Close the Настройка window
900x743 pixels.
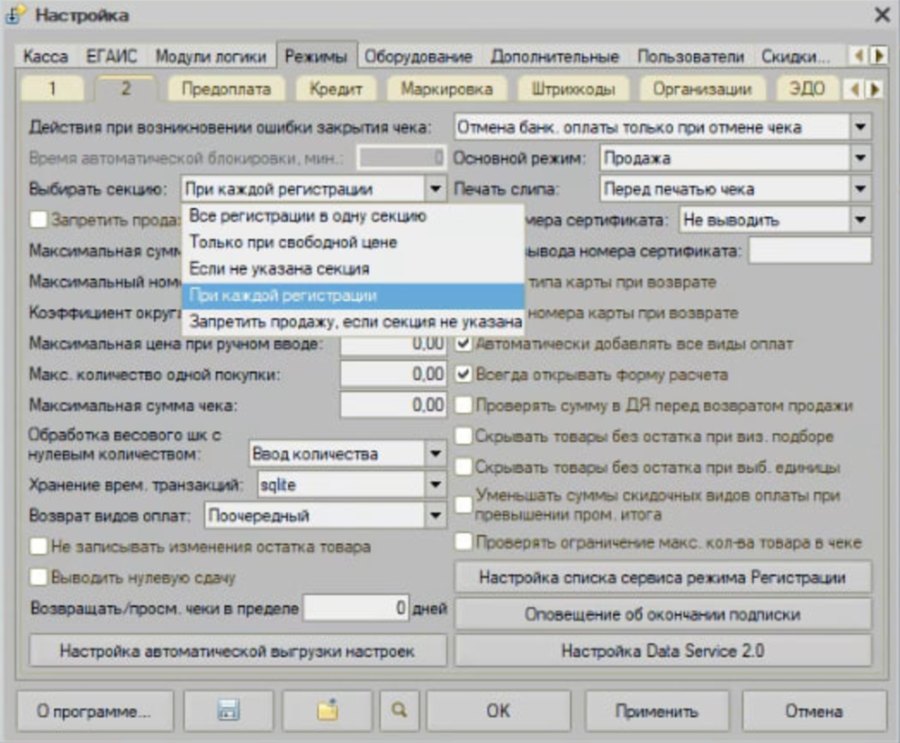coord(882,14)
